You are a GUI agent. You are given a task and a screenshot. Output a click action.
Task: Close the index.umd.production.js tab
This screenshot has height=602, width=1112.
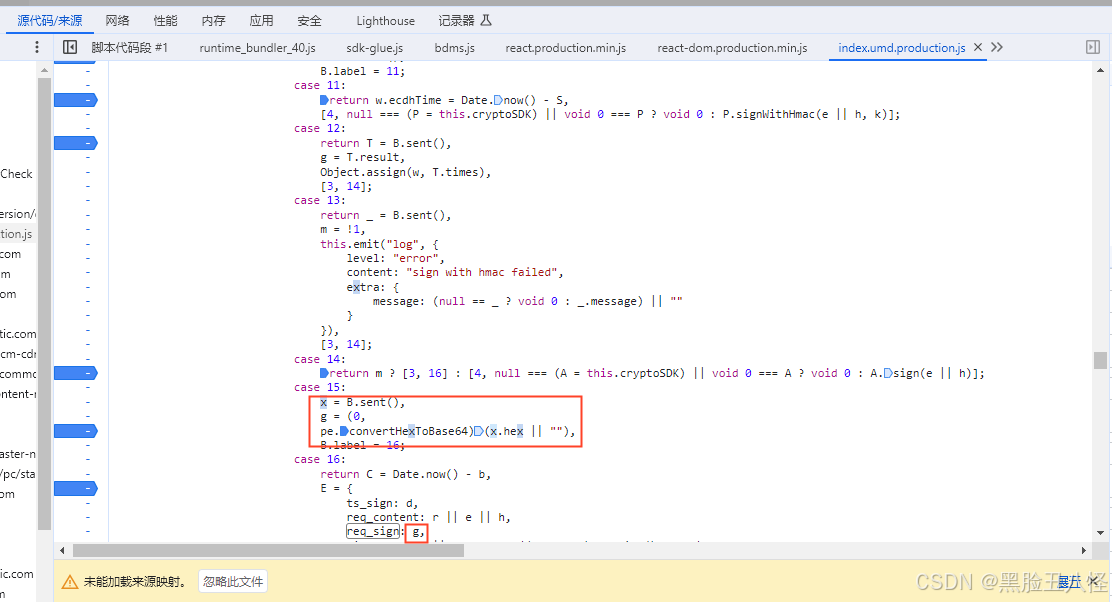(x=977, y=46)
